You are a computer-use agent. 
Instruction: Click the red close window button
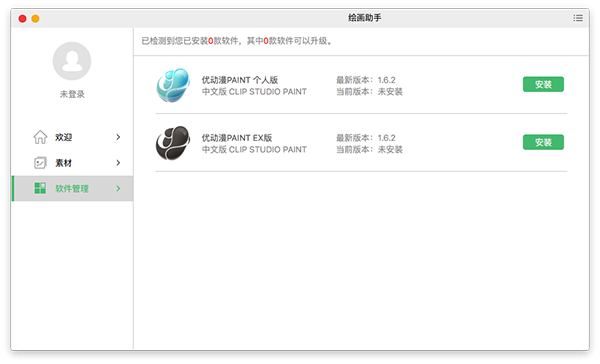tap(23, 18)
